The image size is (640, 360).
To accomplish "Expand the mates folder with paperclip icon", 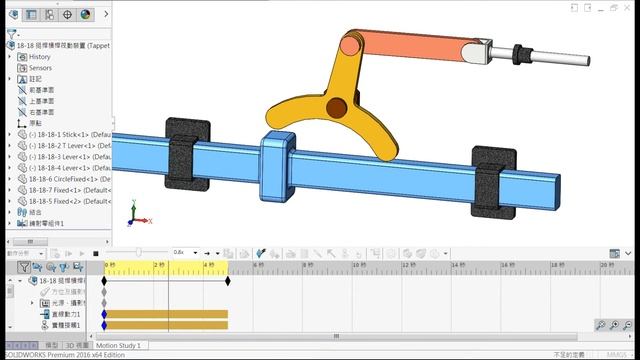I will click(x=9, y=212).
